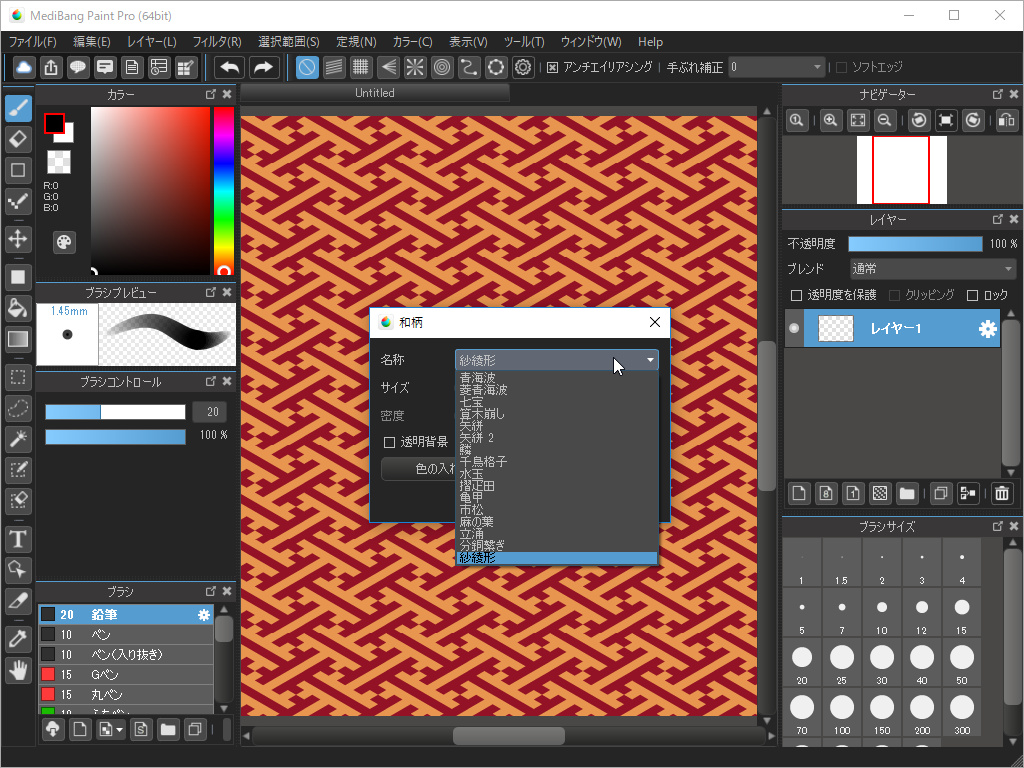Enable the ロック checkbox
Viewport: 1024px width, 768px height.
[x=972, y=295]
